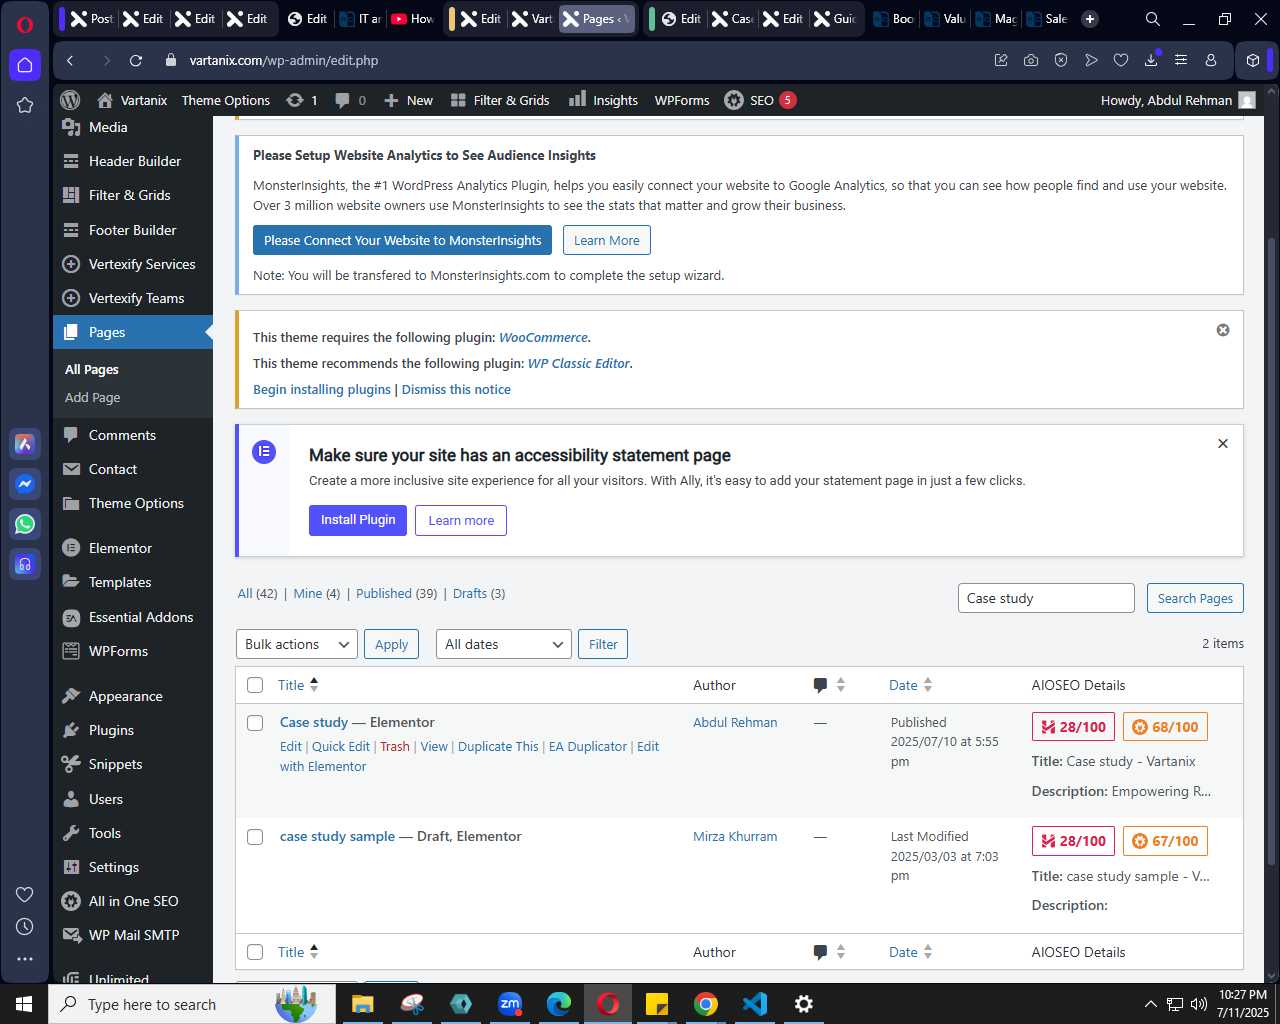Click Search Pages button
Screen dimensions: 1280x1024
click(x=1195, y=598)
